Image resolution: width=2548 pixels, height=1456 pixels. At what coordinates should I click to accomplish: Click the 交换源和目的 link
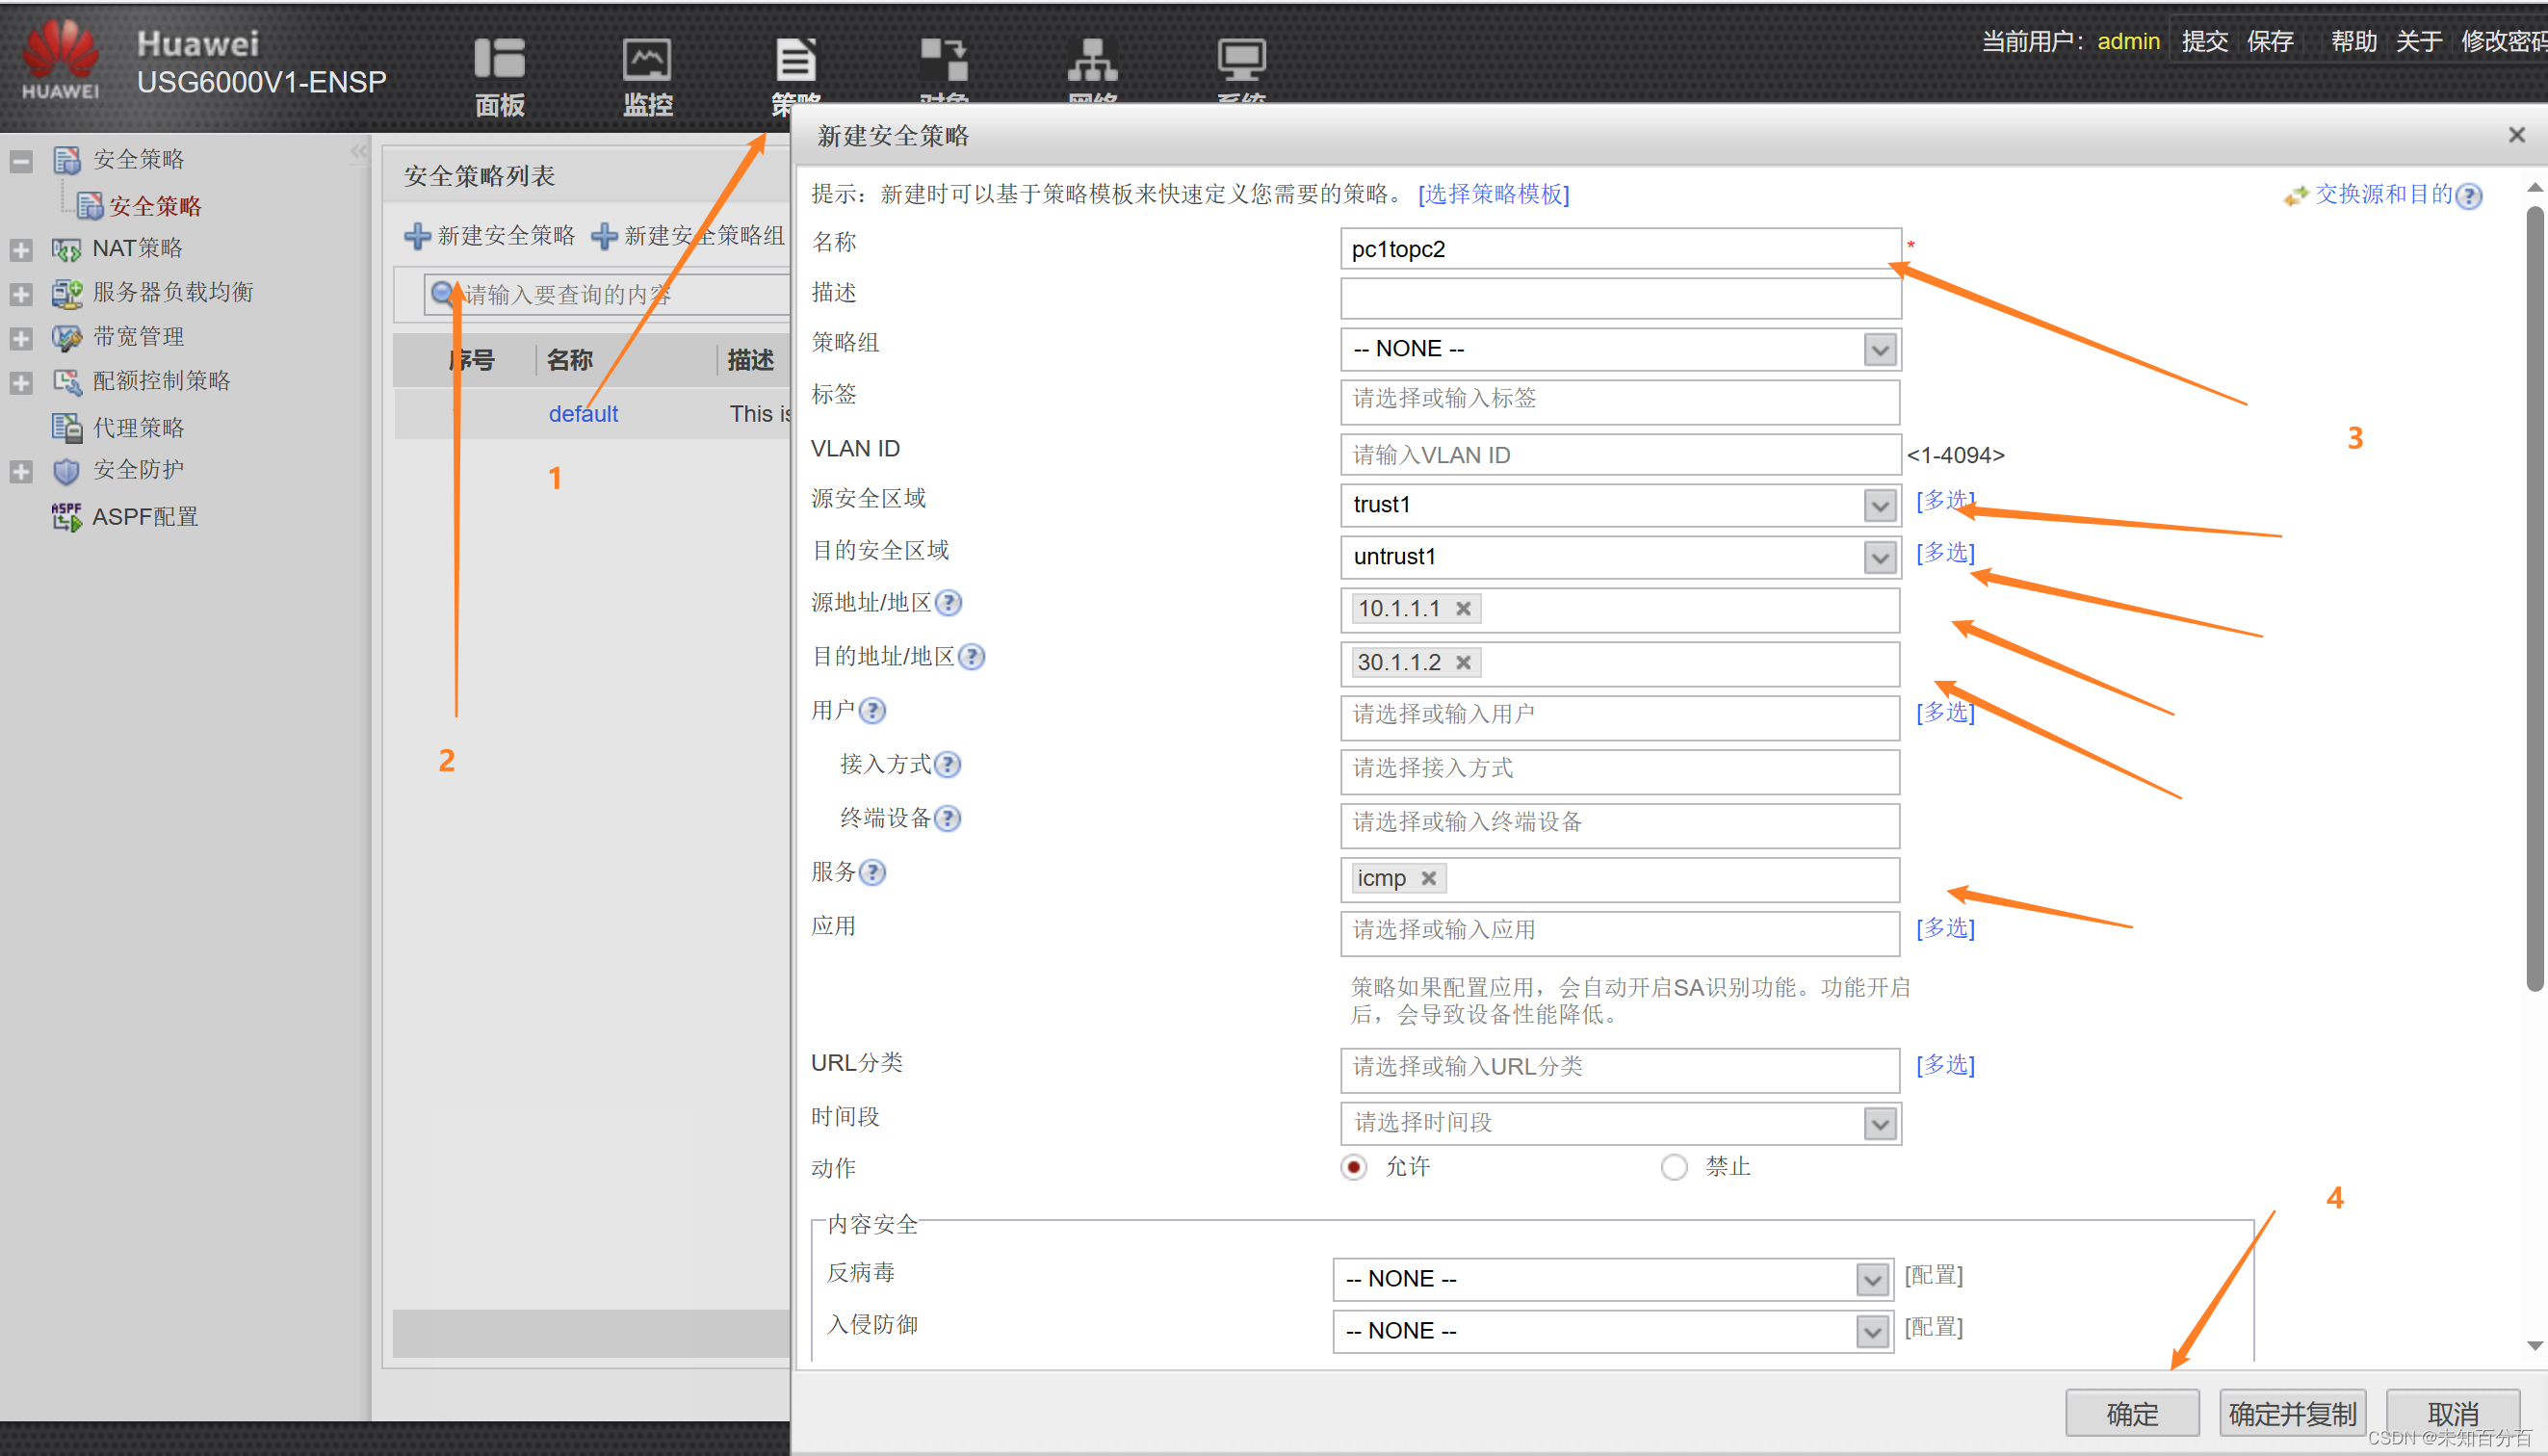tap(2382, 194)
